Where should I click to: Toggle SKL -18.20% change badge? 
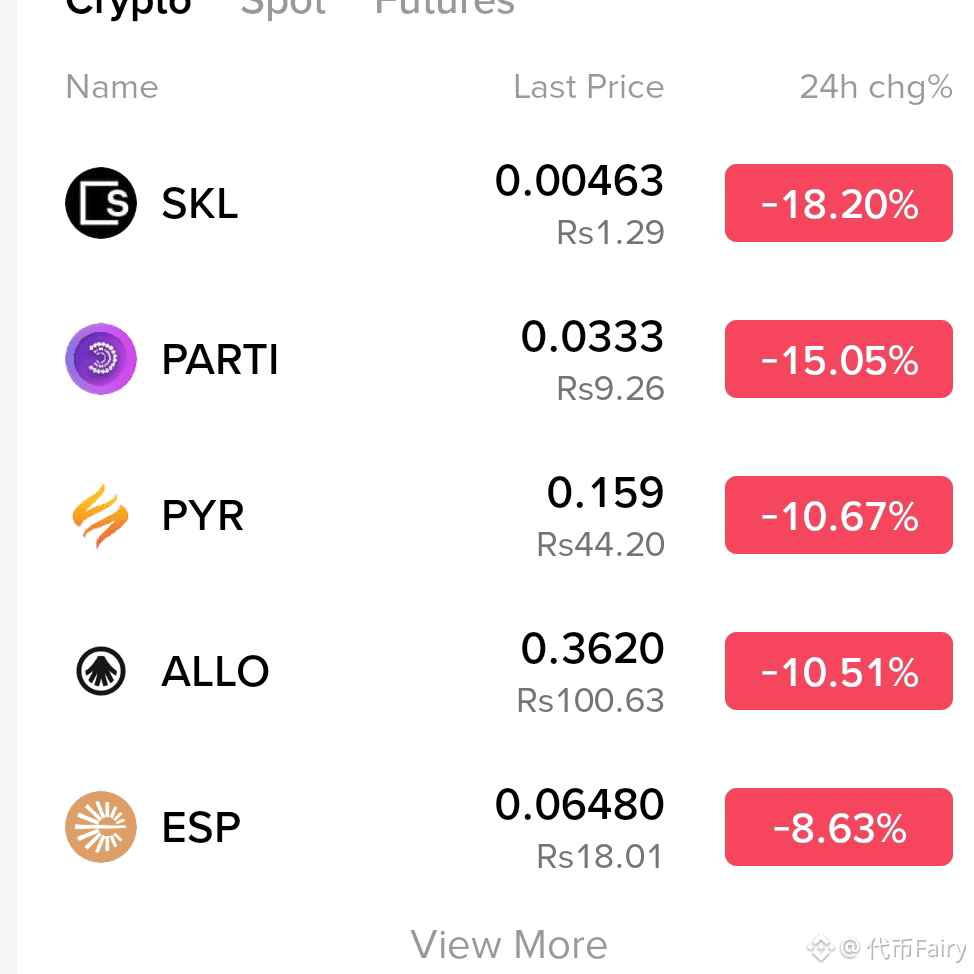point(839,203)
